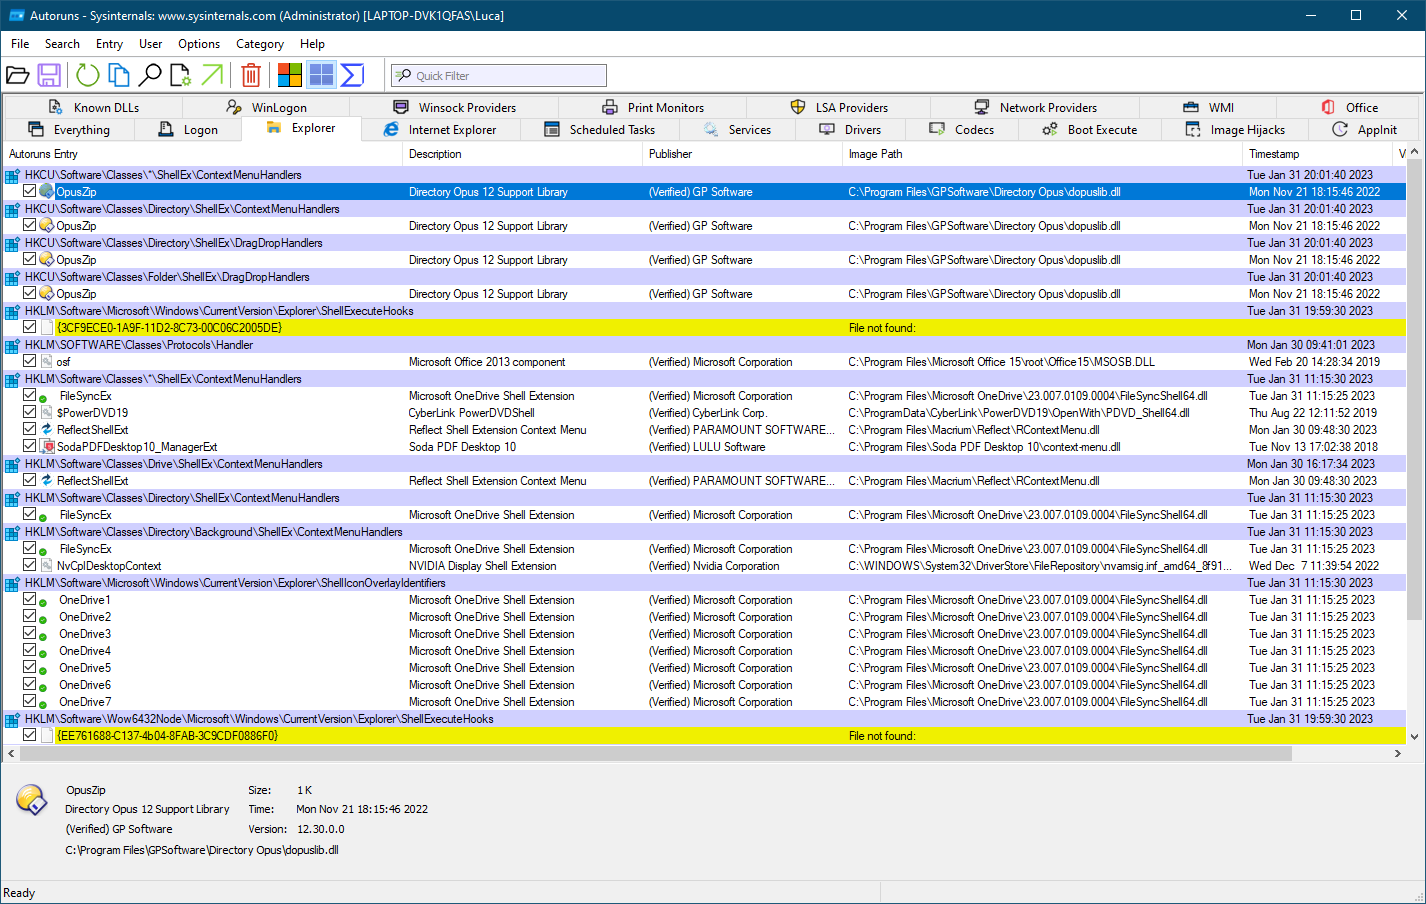The height and width of the screenshot is (904, 1426).
Task: Select the (Verified) LULU Software publisher cell
Action: (706, 447)
